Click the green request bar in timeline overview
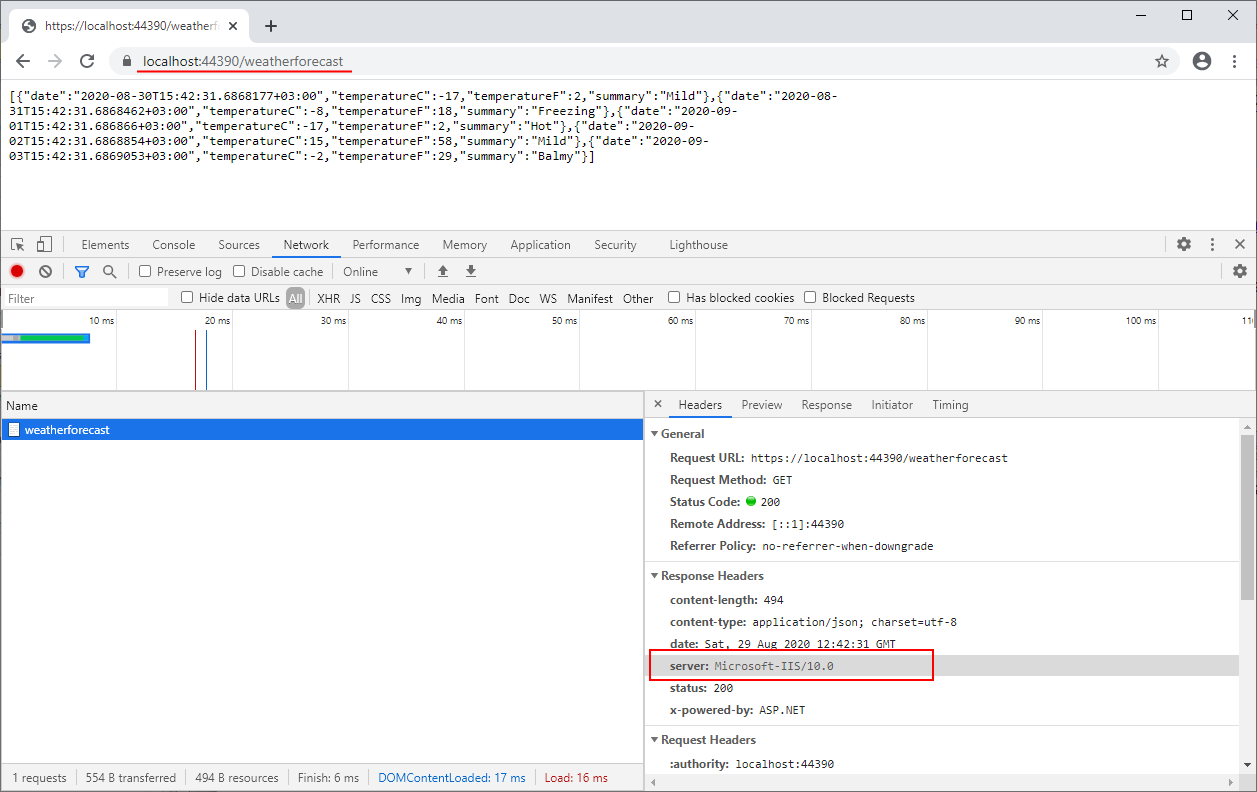The height and width of the screenshot is (792, 1257). 54,338
